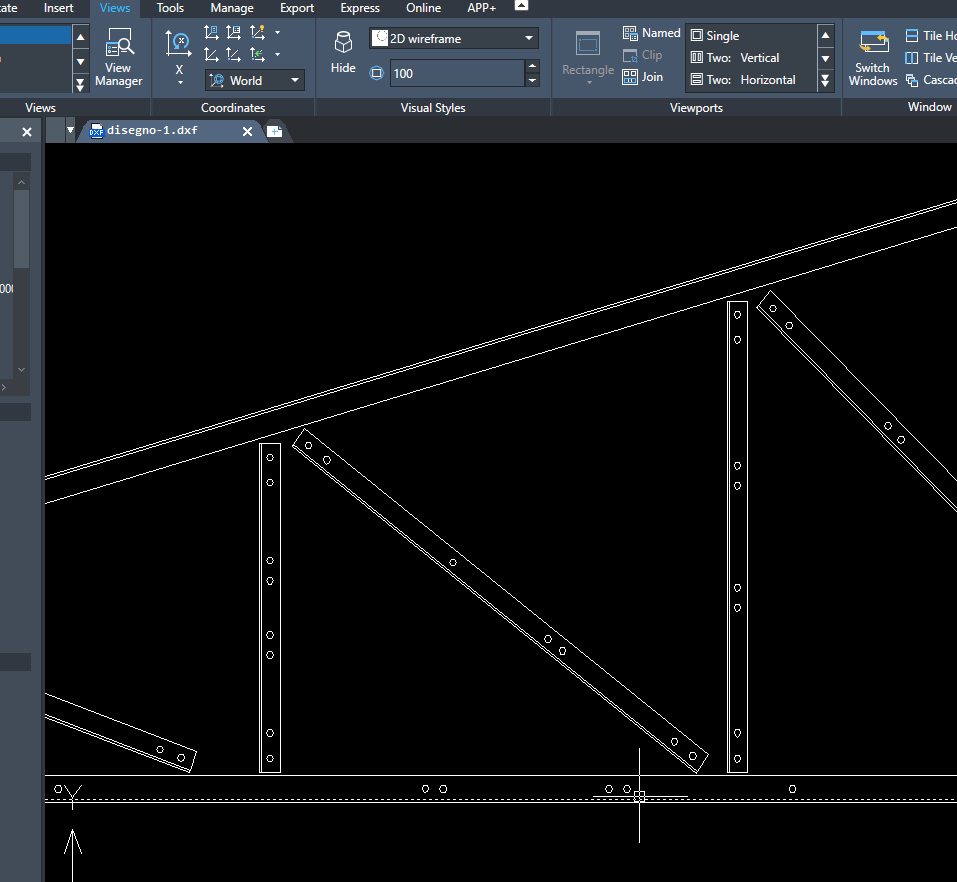Image resolution: width=957 pixels, height=882 pixels.
Task: Click the value 100 input field
Action: click(457, 73)
